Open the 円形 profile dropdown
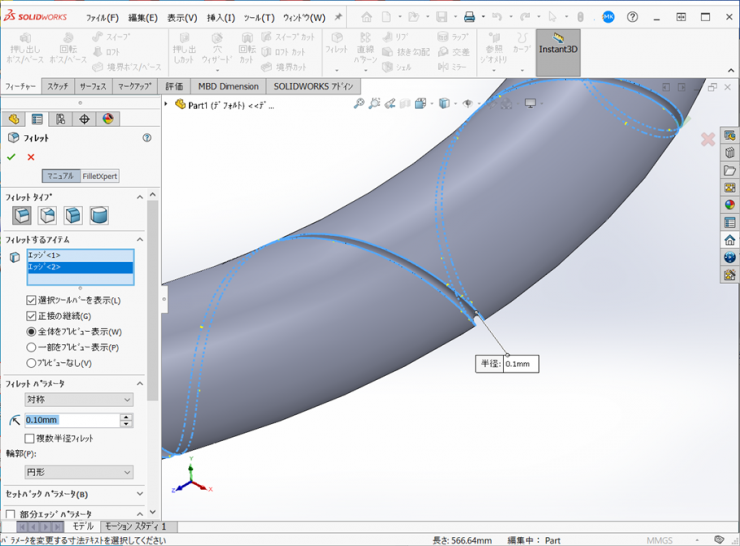The height and width of the screenshot is (546, 740). (x=79, y=472)
